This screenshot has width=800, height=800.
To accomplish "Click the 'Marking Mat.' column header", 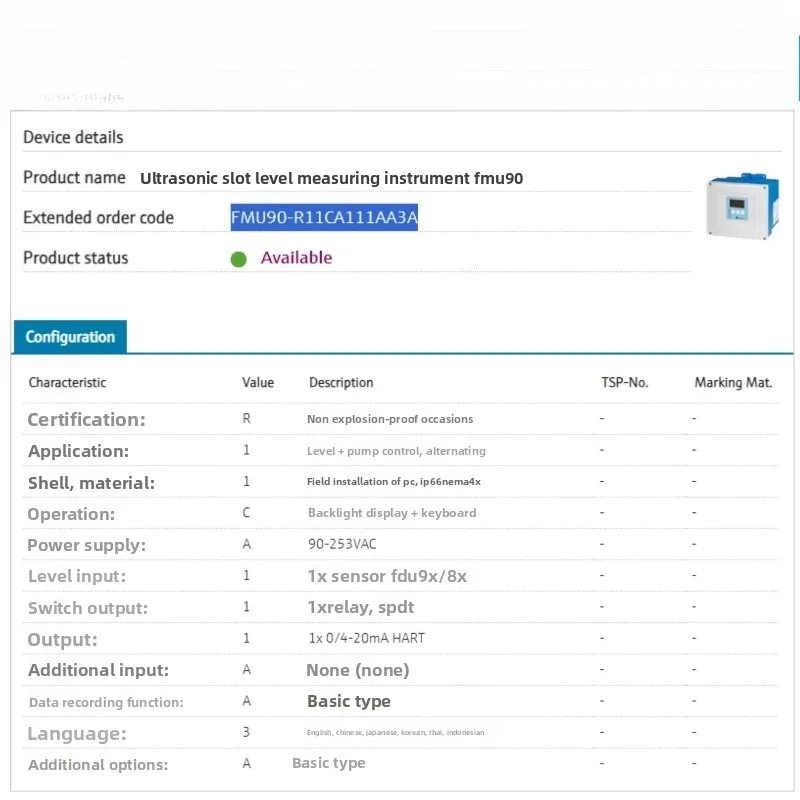I will [733, 383].
